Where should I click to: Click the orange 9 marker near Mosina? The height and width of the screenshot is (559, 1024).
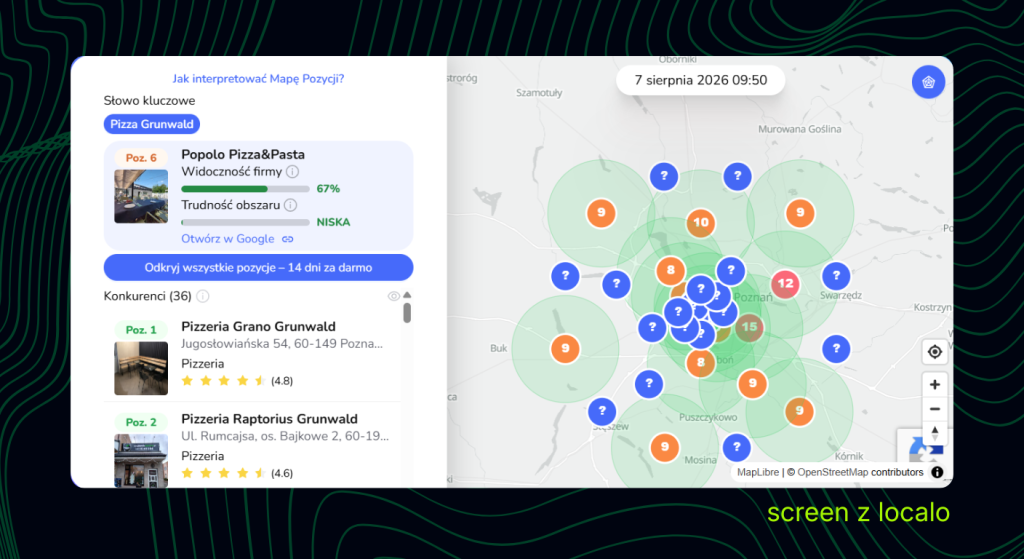coord(665,447)
